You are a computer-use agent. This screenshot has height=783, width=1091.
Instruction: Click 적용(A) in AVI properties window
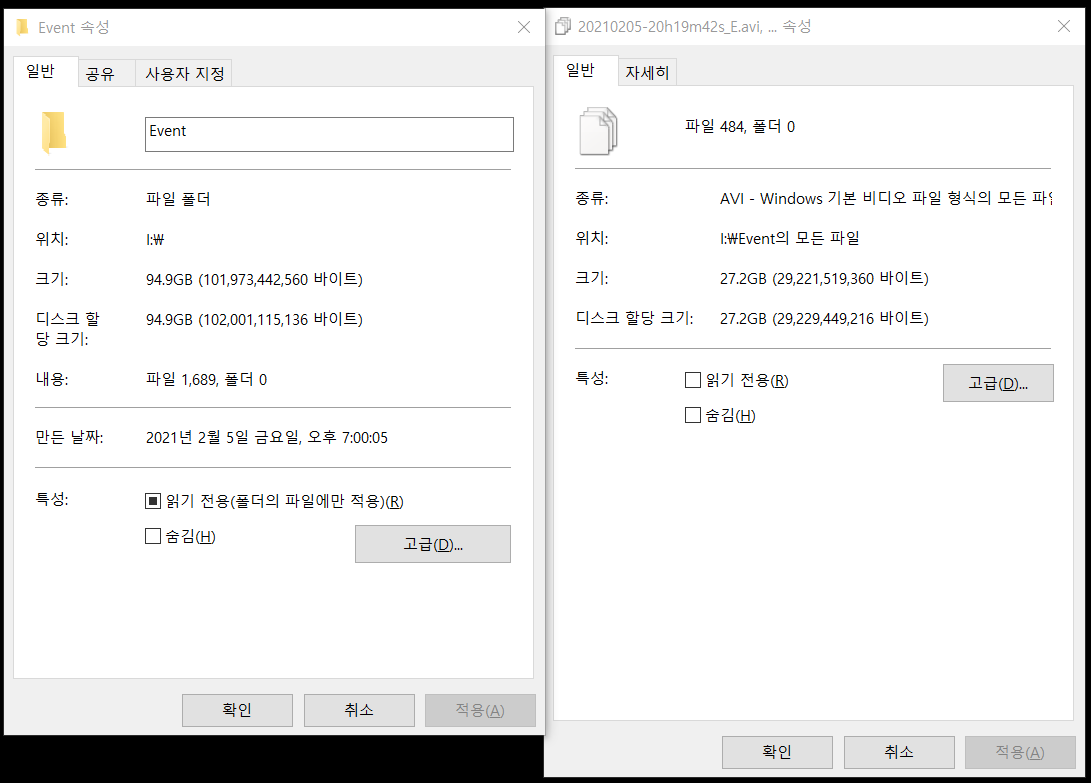(x=1020, y=752)
